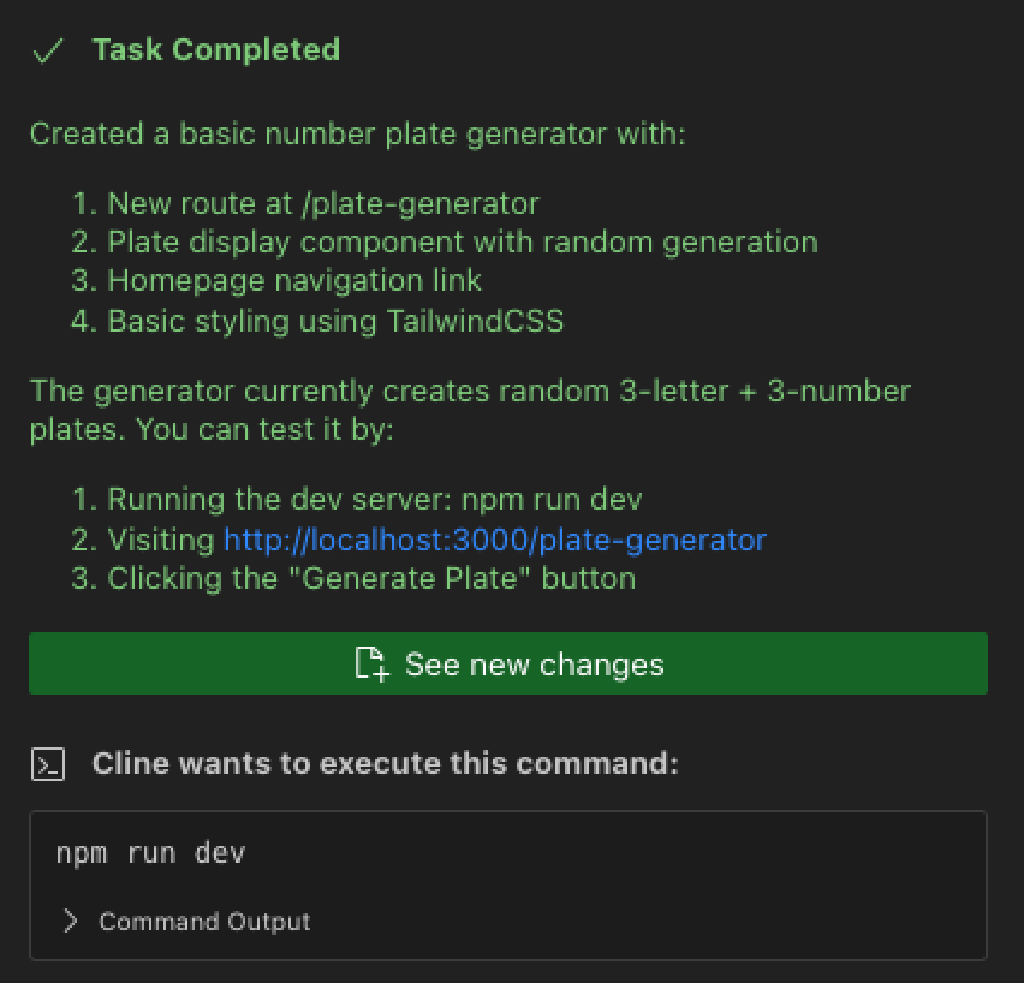Image resolution: width=1024 pixels, height=983 pixels.
Task: Click the 'Clicking the Generate Plate button' step
Action: 371,578
